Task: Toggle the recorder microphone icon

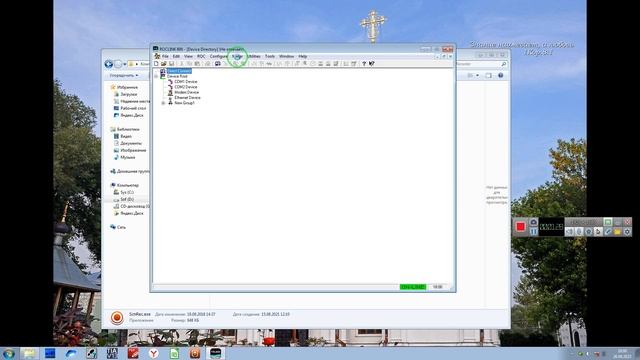Action: (579, 231)
